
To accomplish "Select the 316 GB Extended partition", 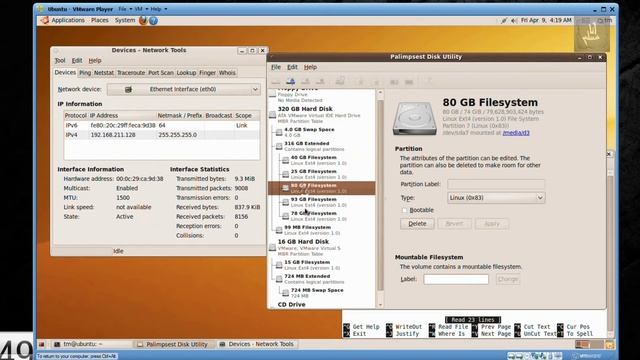I will pyautogui.click(x=314, y=146).
